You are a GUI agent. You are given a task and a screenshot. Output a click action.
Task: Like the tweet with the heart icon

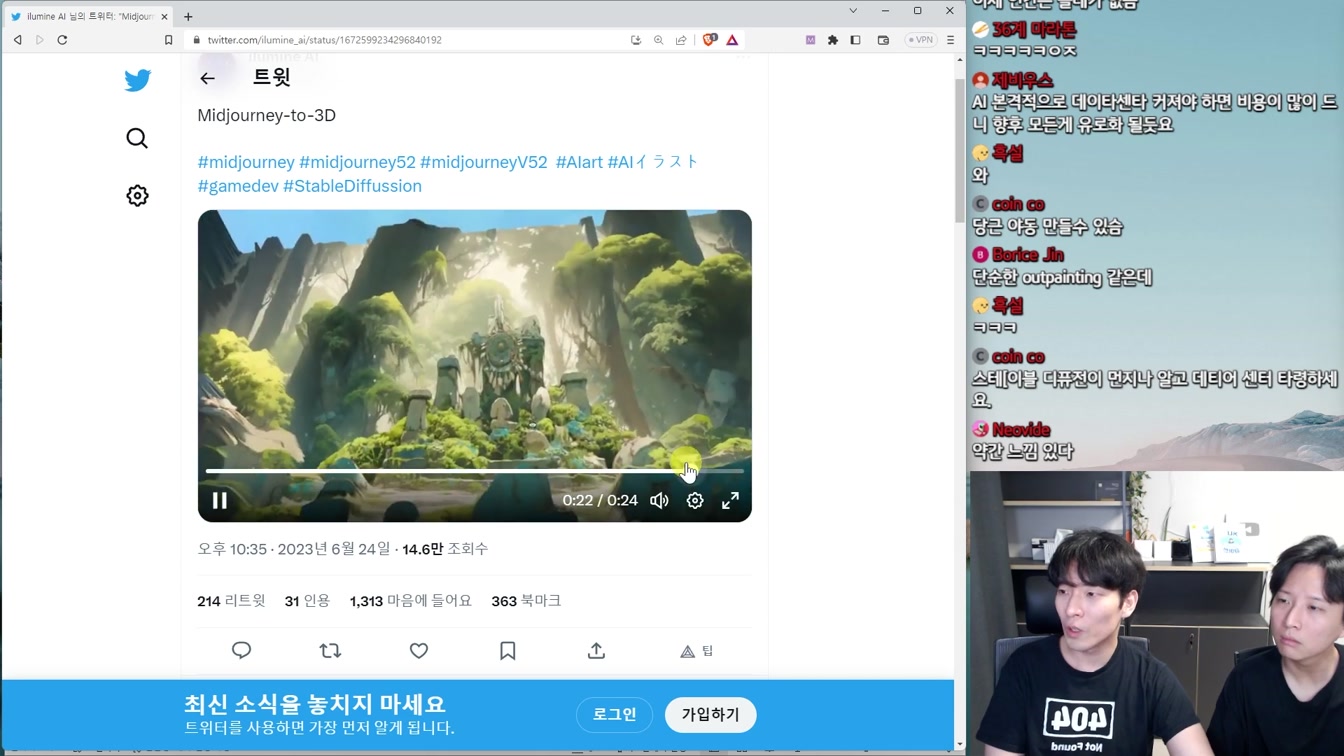(419, 651)
